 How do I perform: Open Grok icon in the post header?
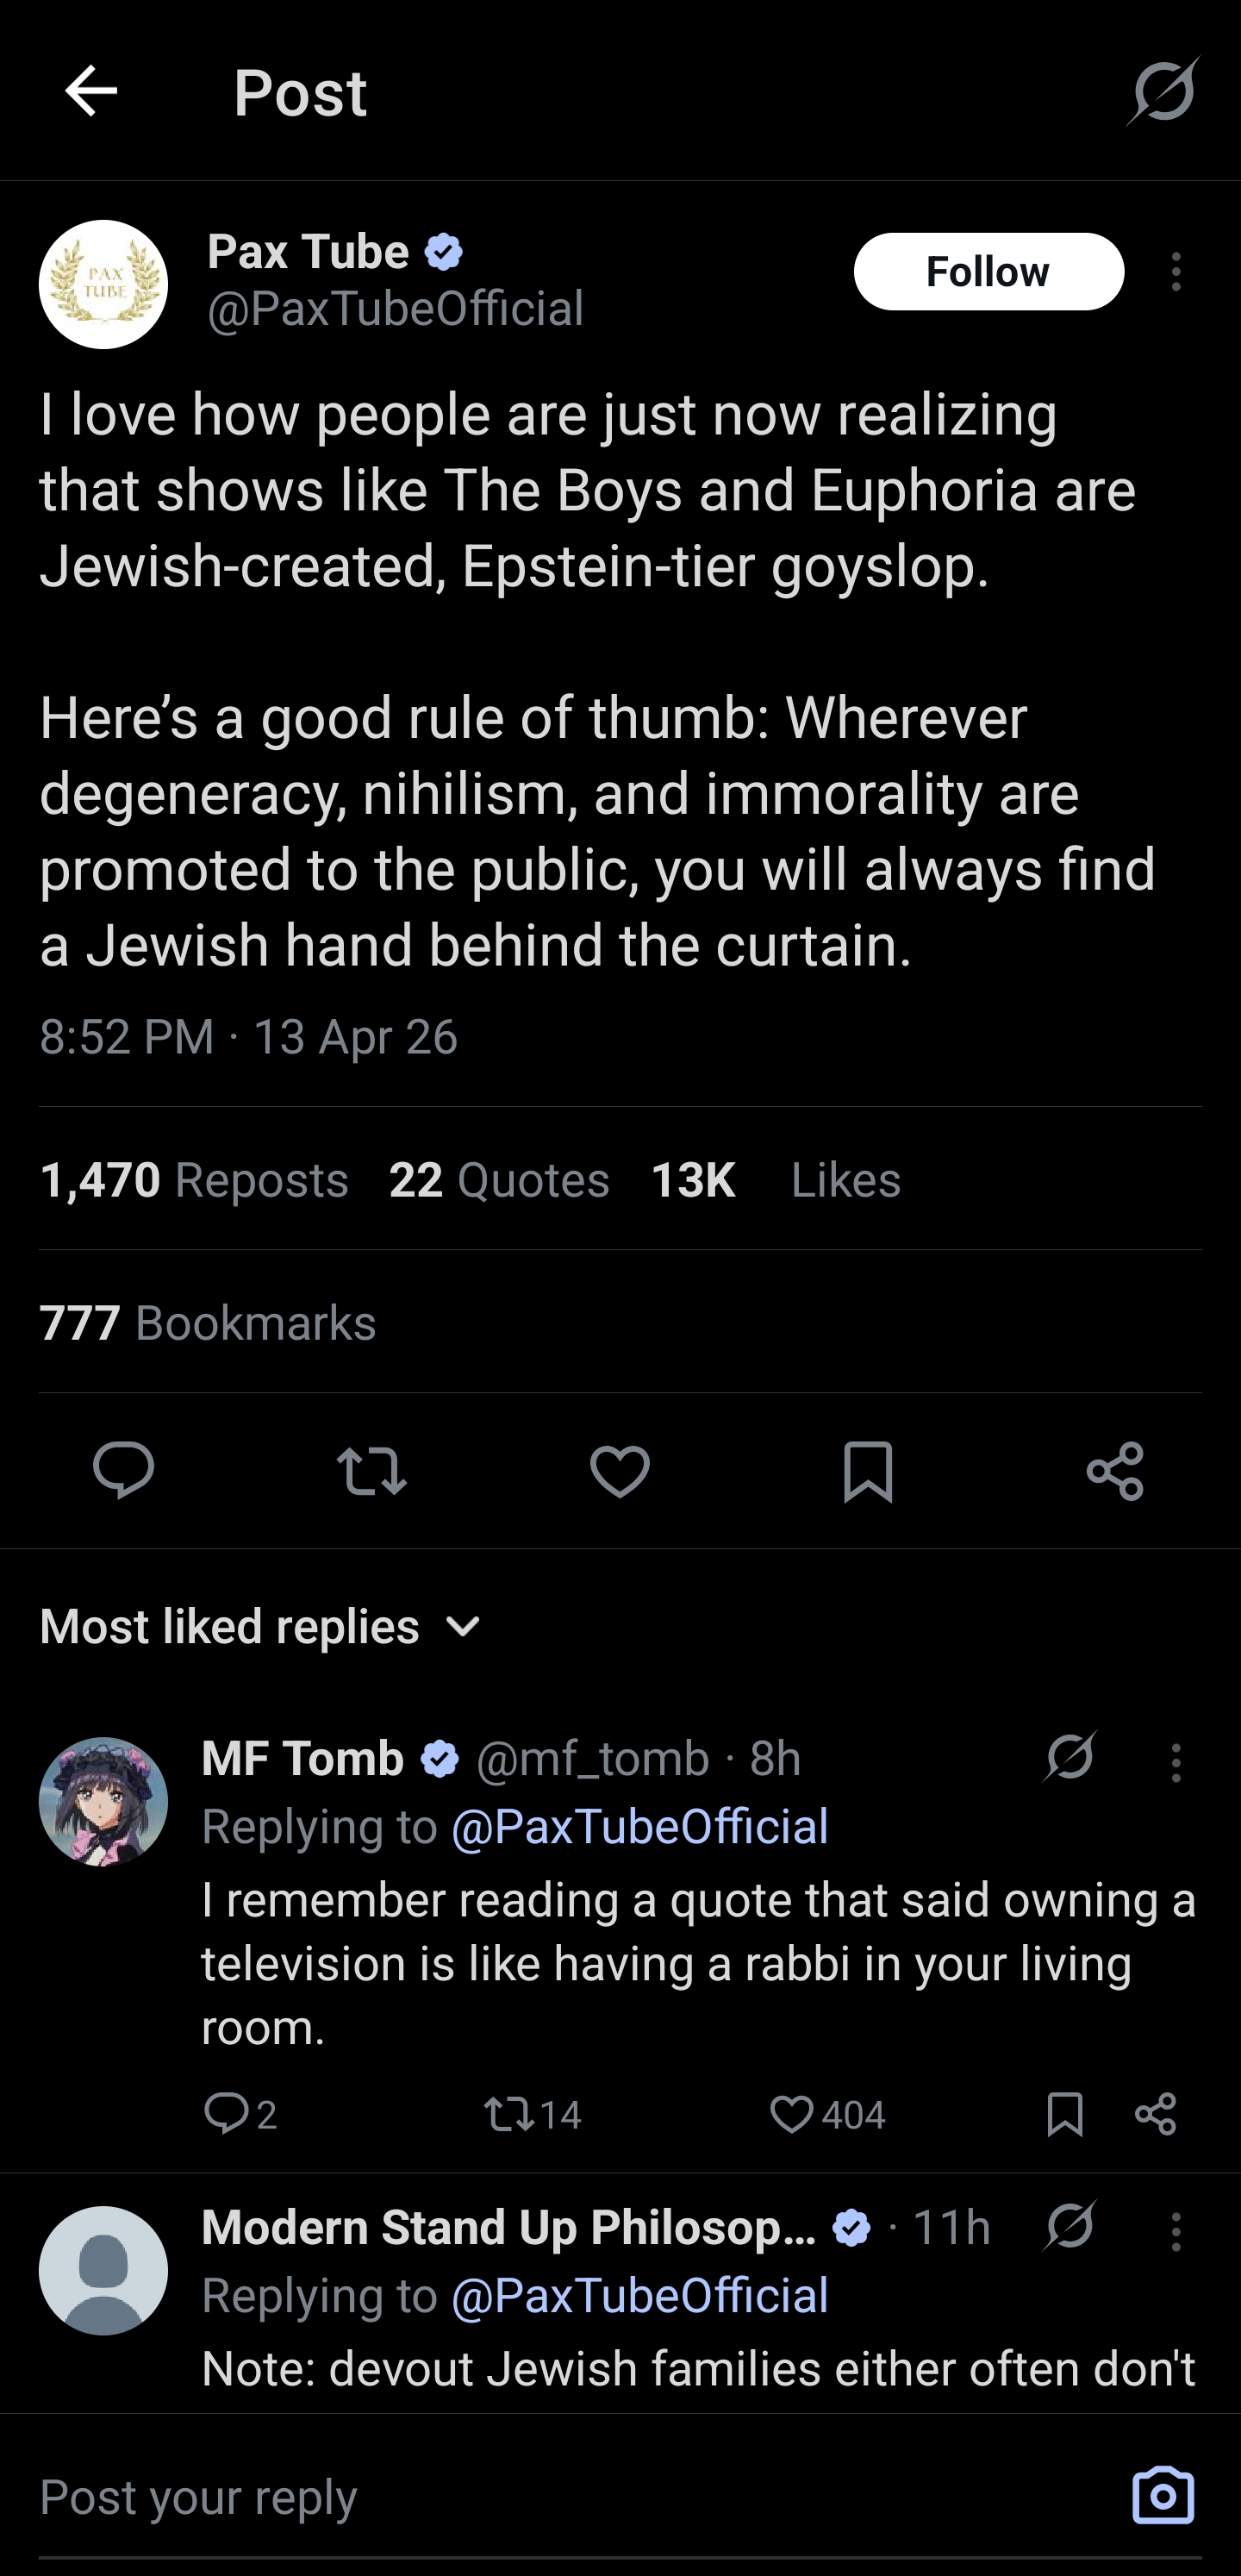point(1163,91)
